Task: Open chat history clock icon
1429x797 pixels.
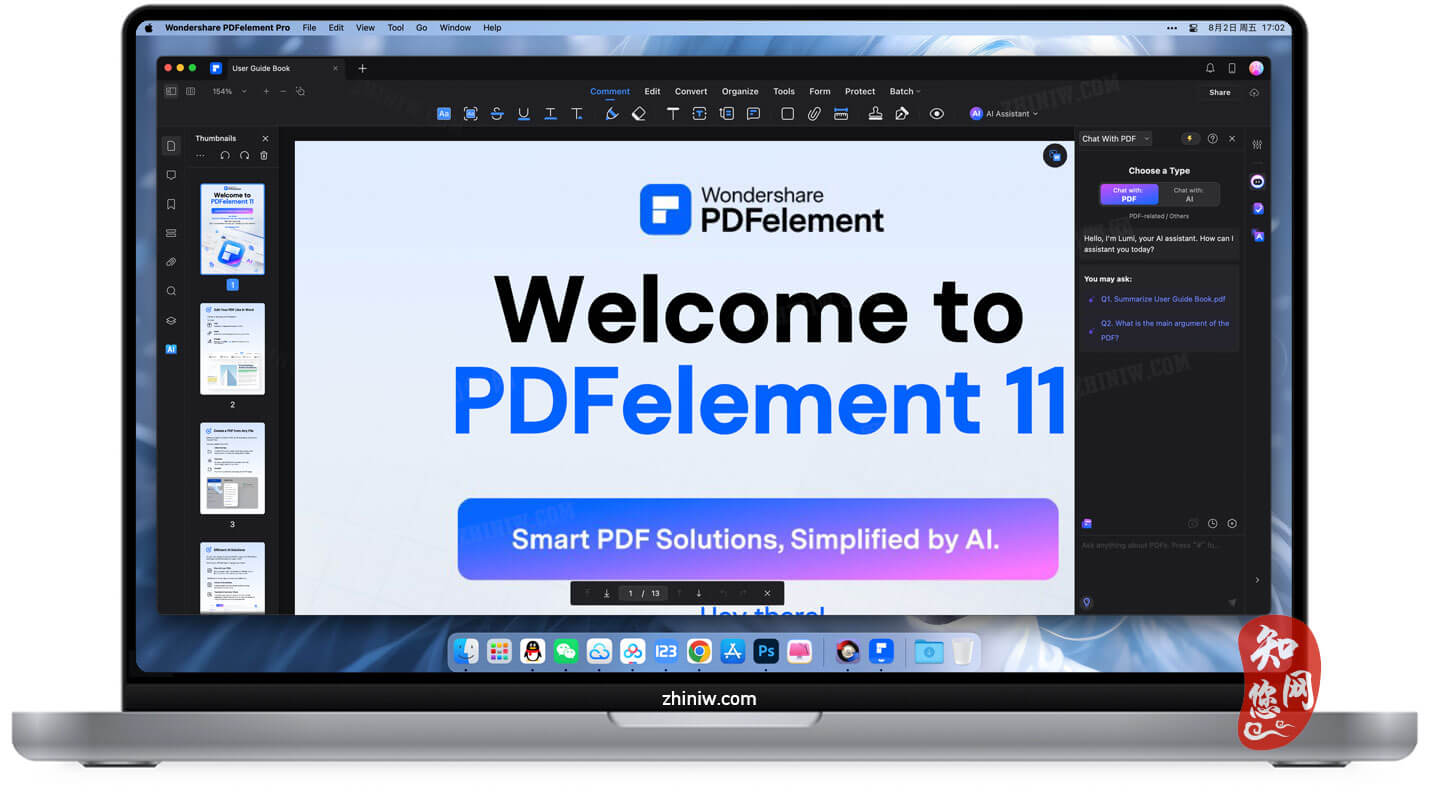Action: tap(1212, 523)
